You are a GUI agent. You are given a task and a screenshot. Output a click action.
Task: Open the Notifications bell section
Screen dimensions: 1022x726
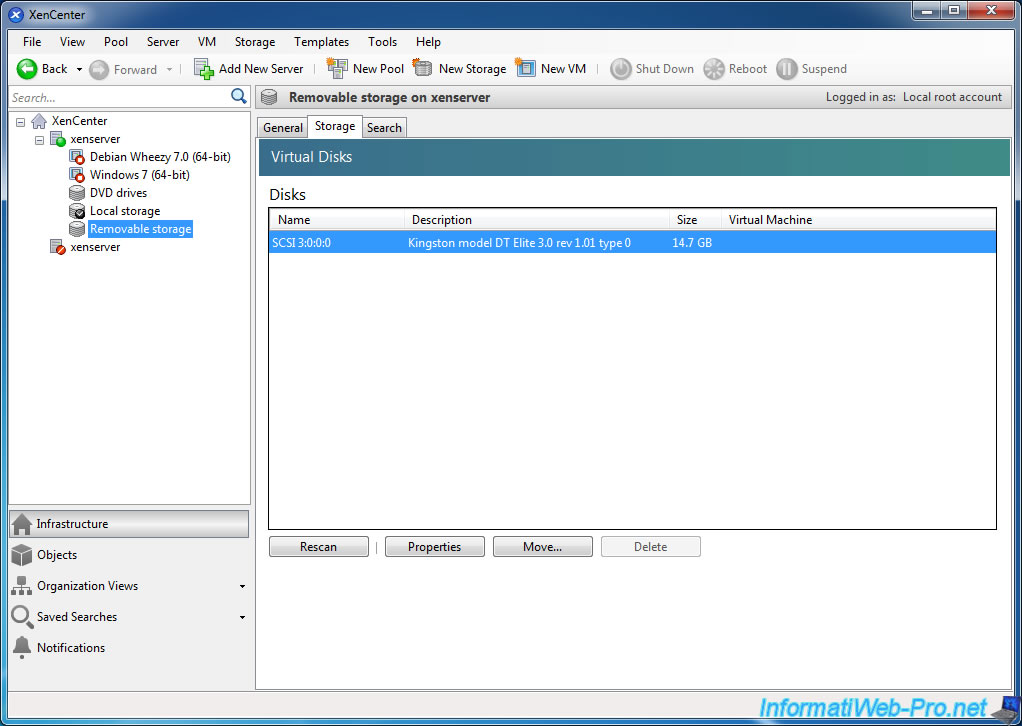[70, 648]
